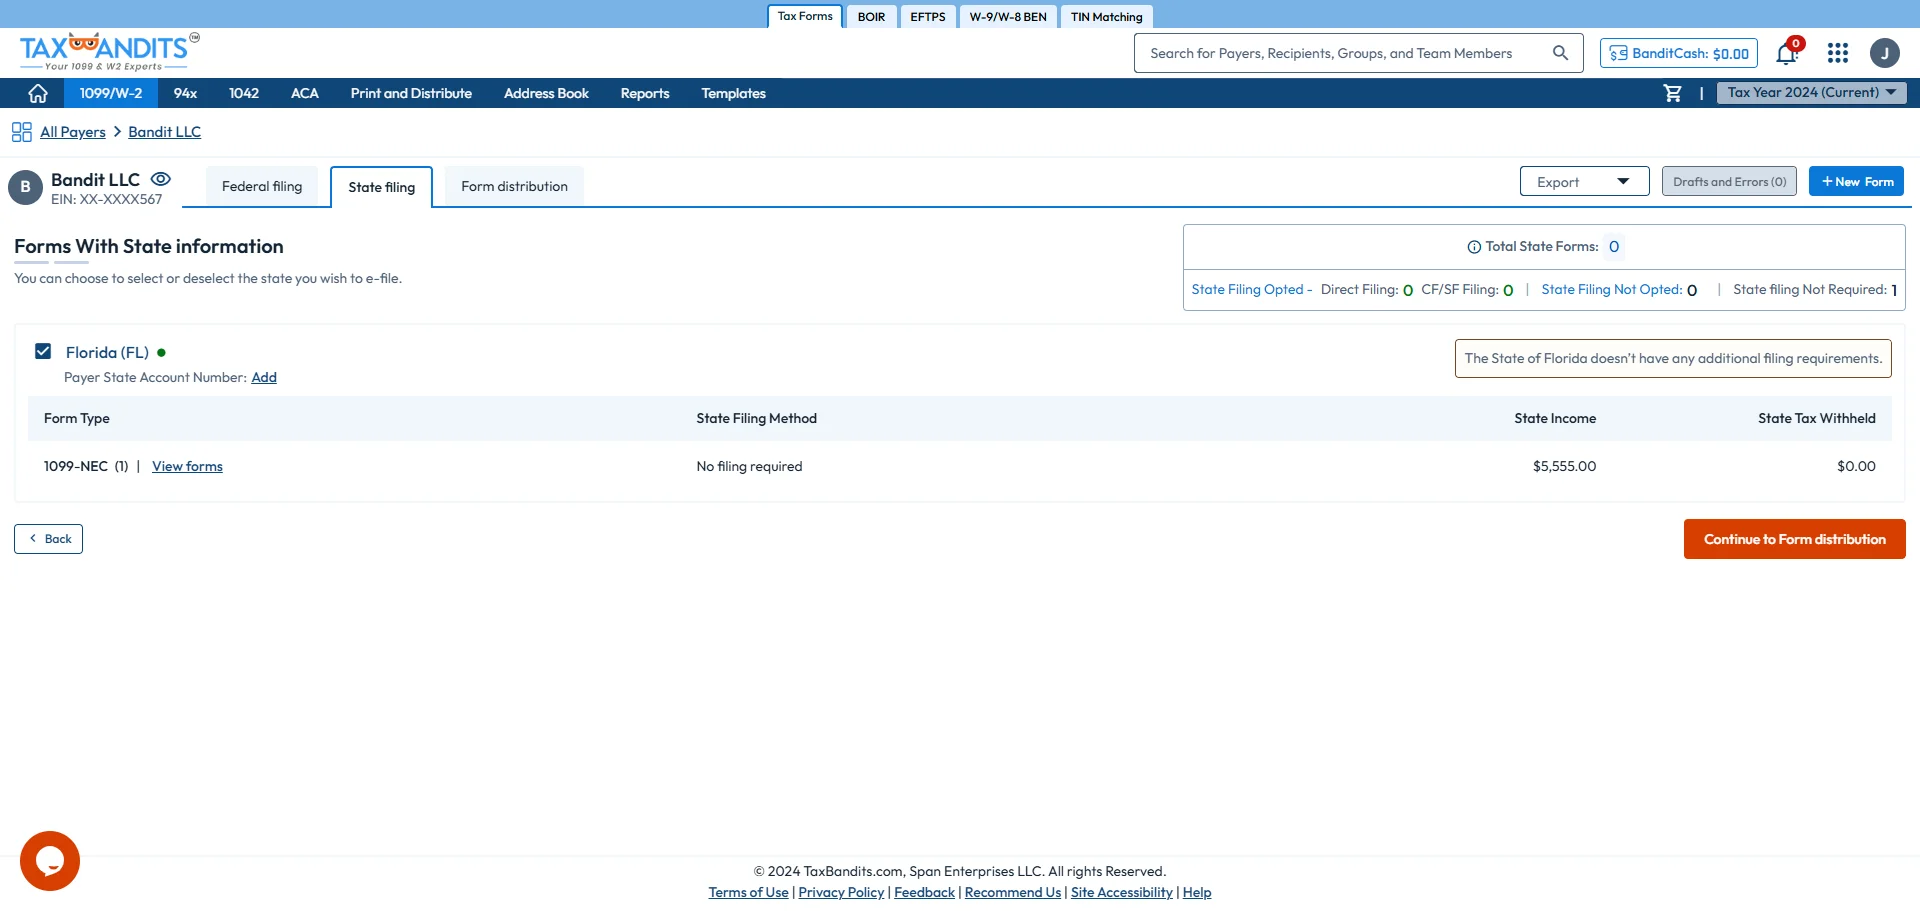1920x911 pixels.
Task: Open the home dashboard icon
Action: [38, 93]
